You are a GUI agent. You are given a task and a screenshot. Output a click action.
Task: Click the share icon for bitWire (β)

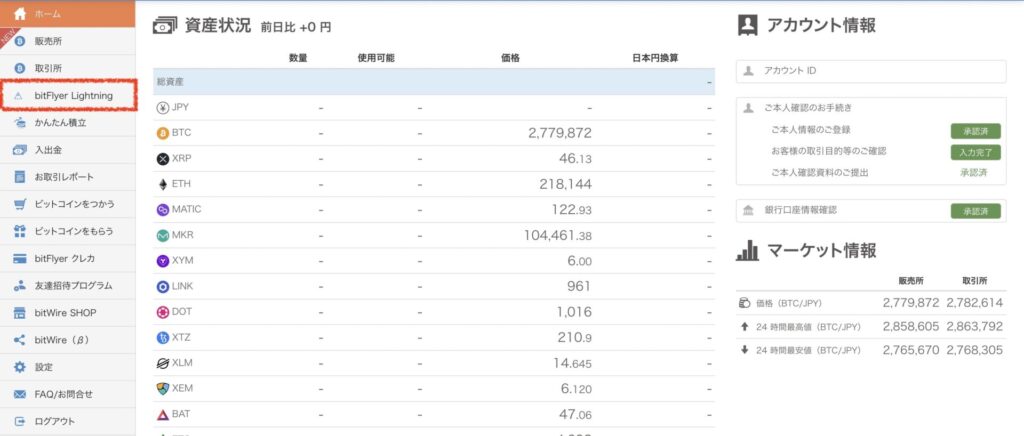[x=20, y=340]
